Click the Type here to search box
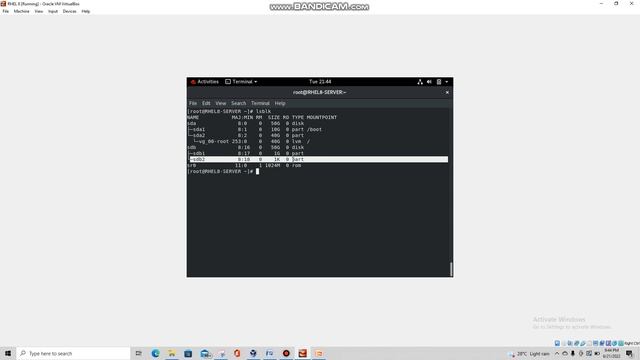This screenshot has height=360, width=640. (x=73, y=353)
